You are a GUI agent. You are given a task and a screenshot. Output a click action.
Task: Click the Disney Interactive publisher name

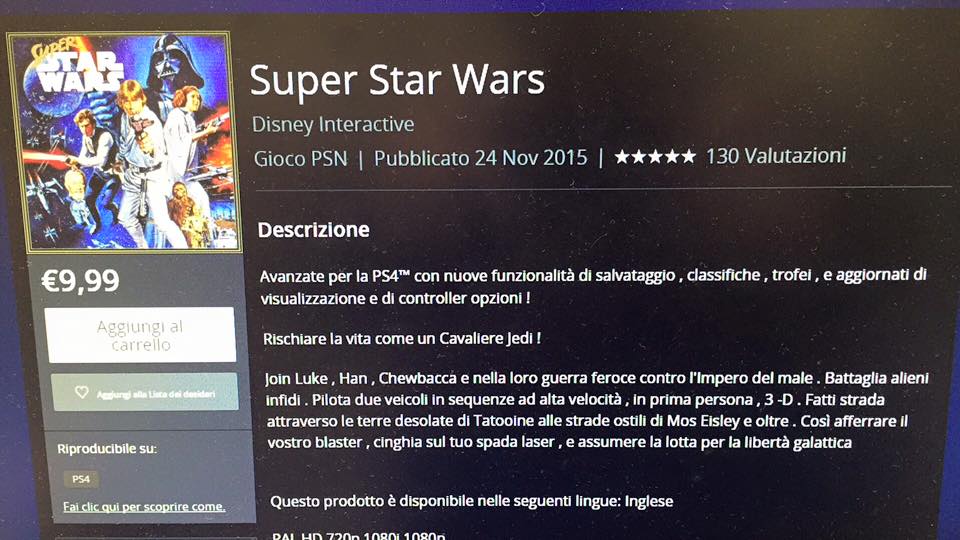[333, 124]
